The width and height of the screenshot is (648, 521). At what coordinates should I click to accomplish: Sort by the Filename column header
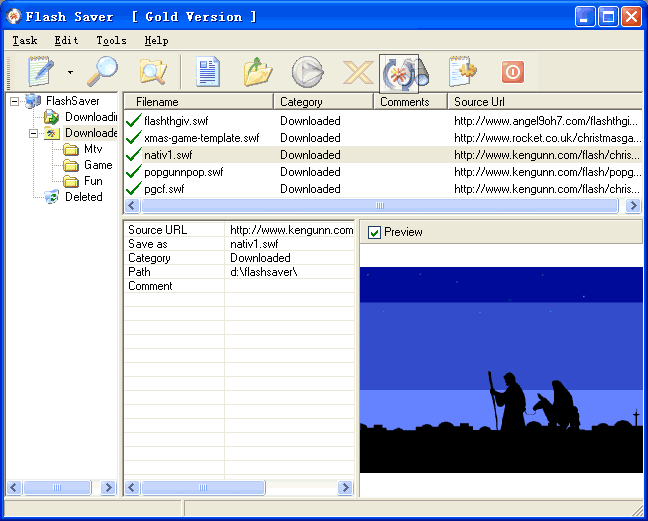tap(198, 102)
